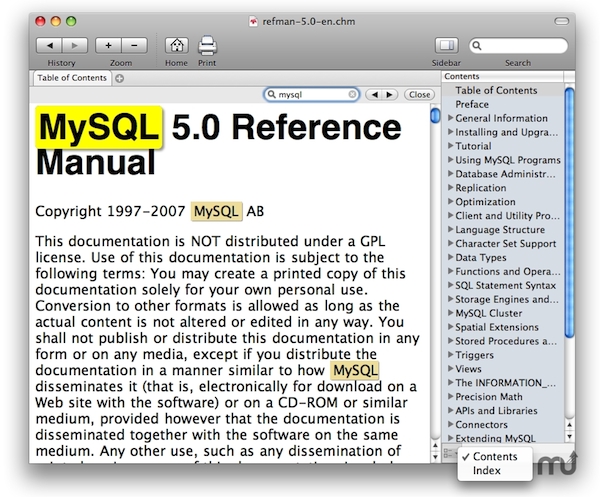Jump to next find match arrow
Image resolution: width=600 pixels, height=497 pixels.
[388, 94]
